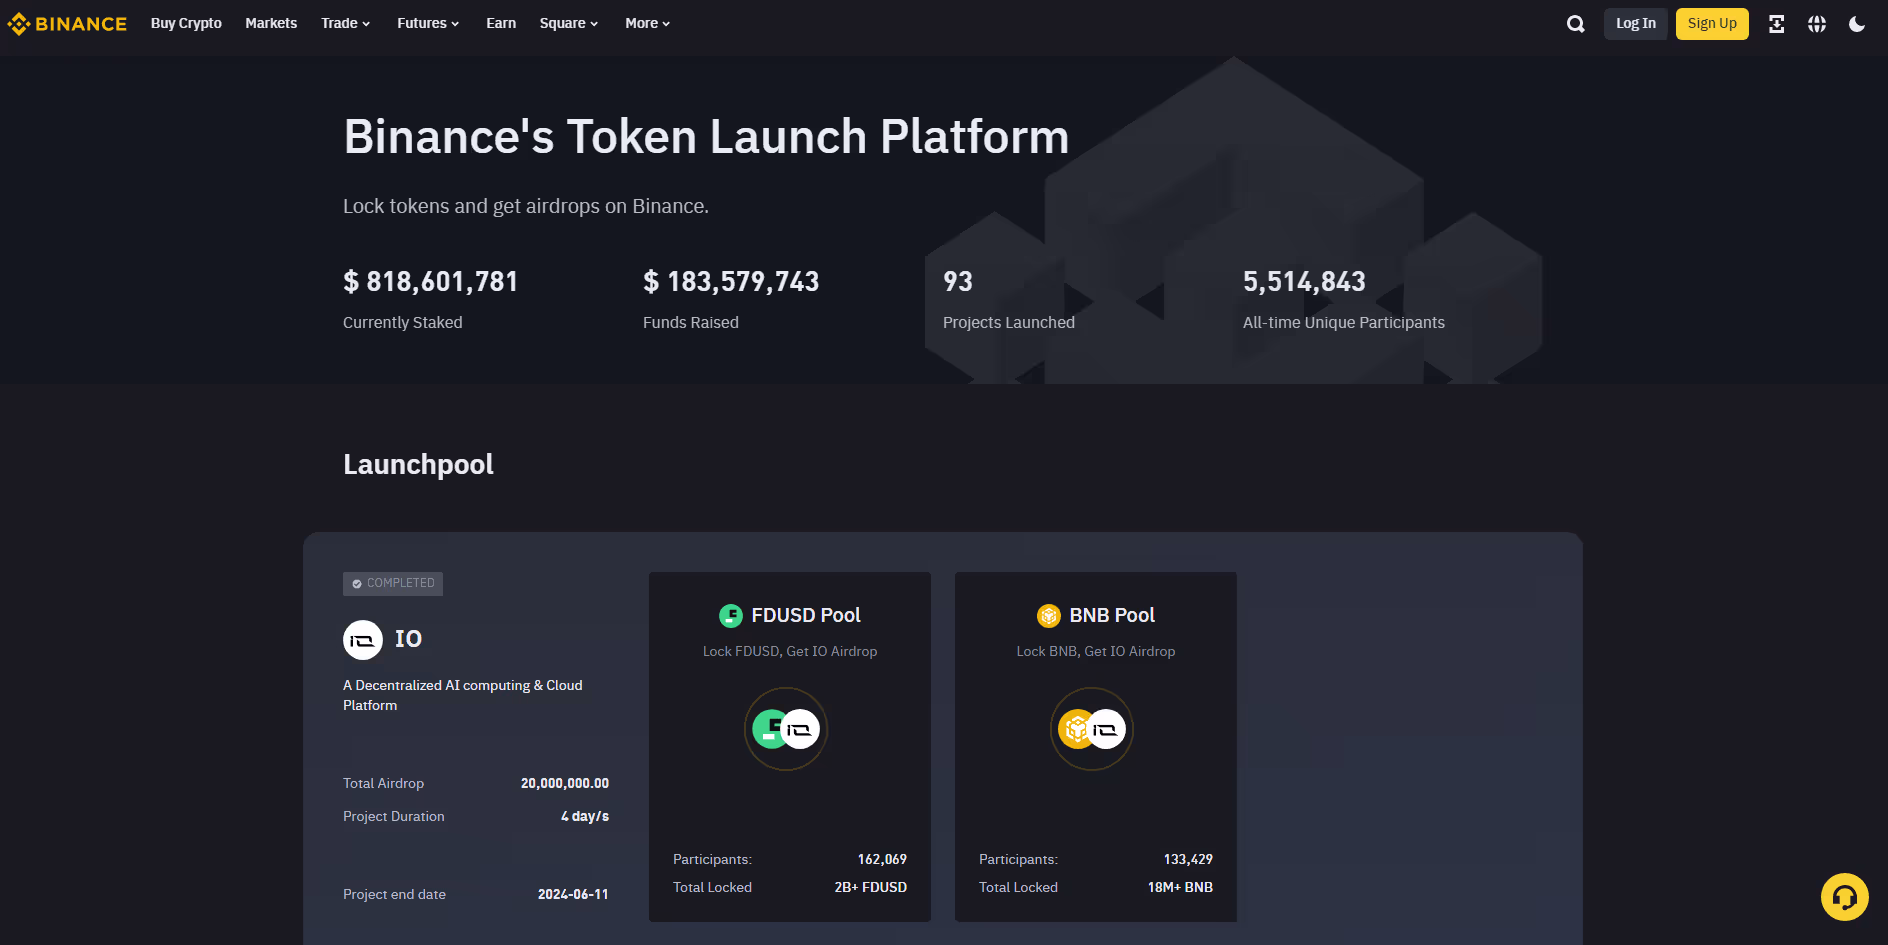Click the Binance logo in the header
The height and width of the screenshot is (945, 1888).
[67, 24]
